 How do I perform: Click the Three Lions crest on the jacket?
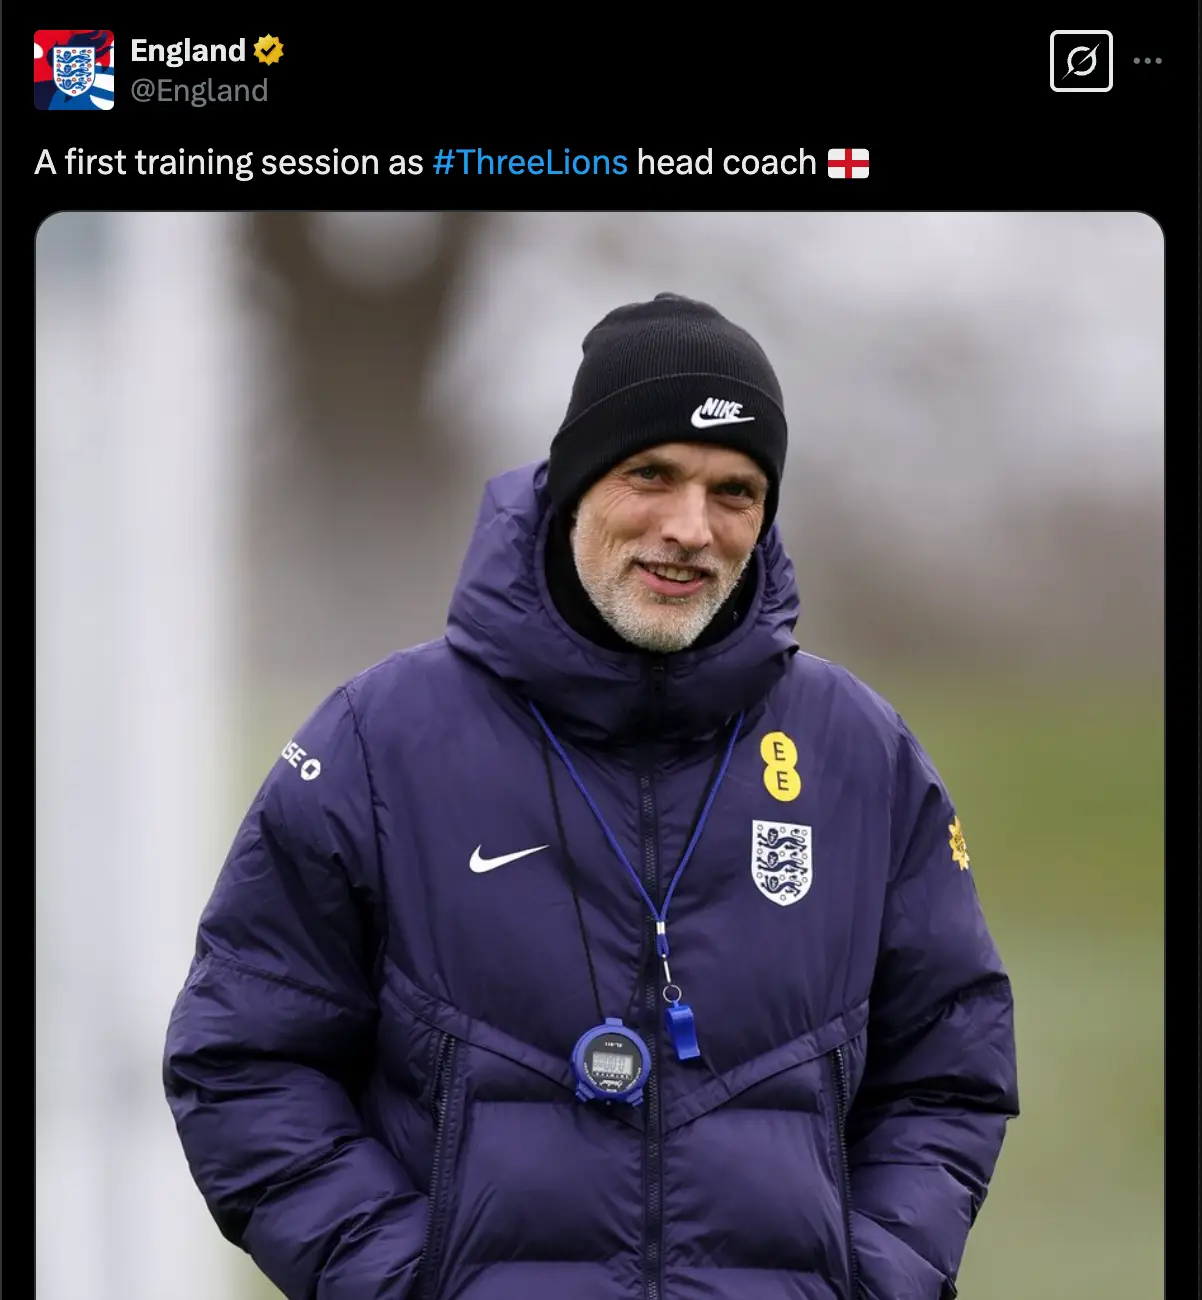pyautogui.click(x=782, y=862)
